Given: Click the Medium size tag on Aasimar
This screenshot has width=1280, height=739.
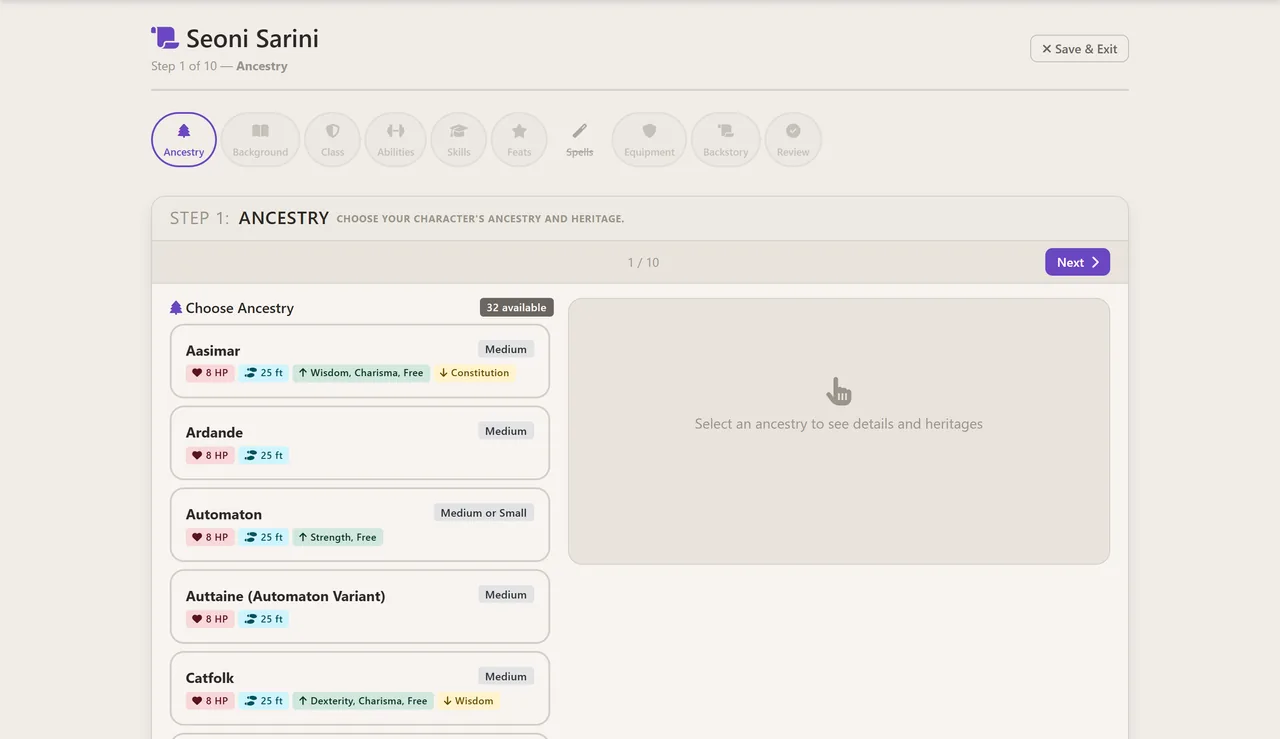Looking at the screenshot, I should click(x=506, y=349).
